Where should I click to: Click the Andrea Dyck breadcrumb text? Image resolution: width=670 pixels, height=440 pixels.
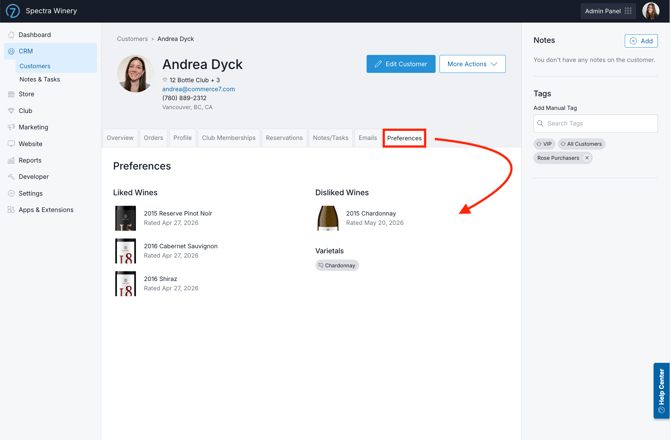176,39
